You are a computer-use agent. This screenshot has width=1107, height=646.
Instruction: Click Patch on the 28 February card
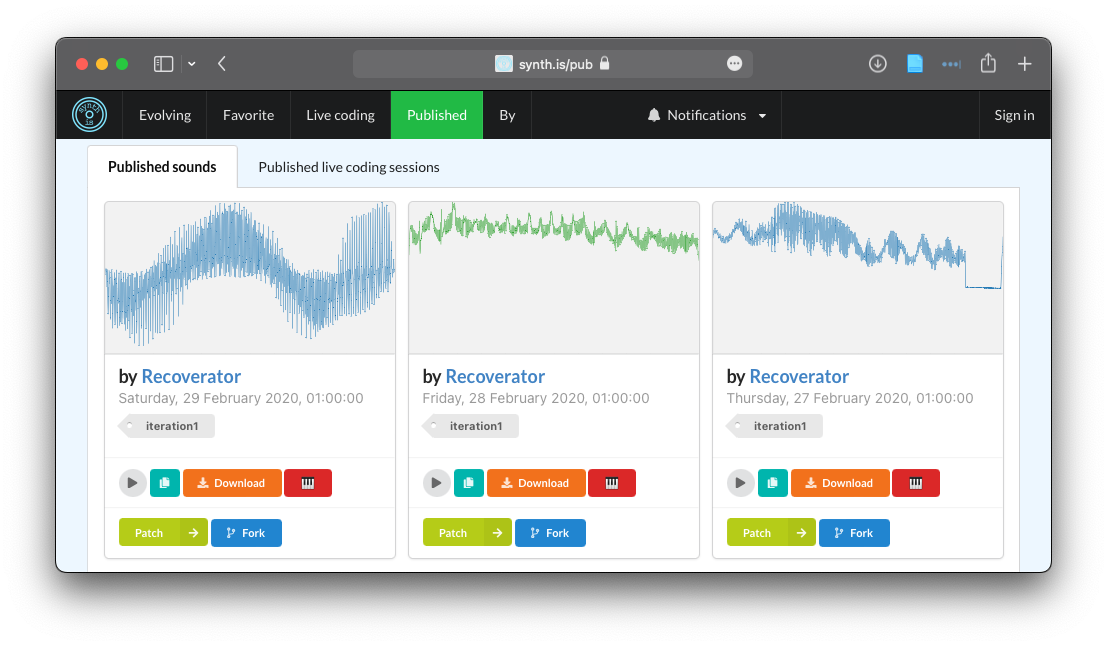(x=453, y=533)
